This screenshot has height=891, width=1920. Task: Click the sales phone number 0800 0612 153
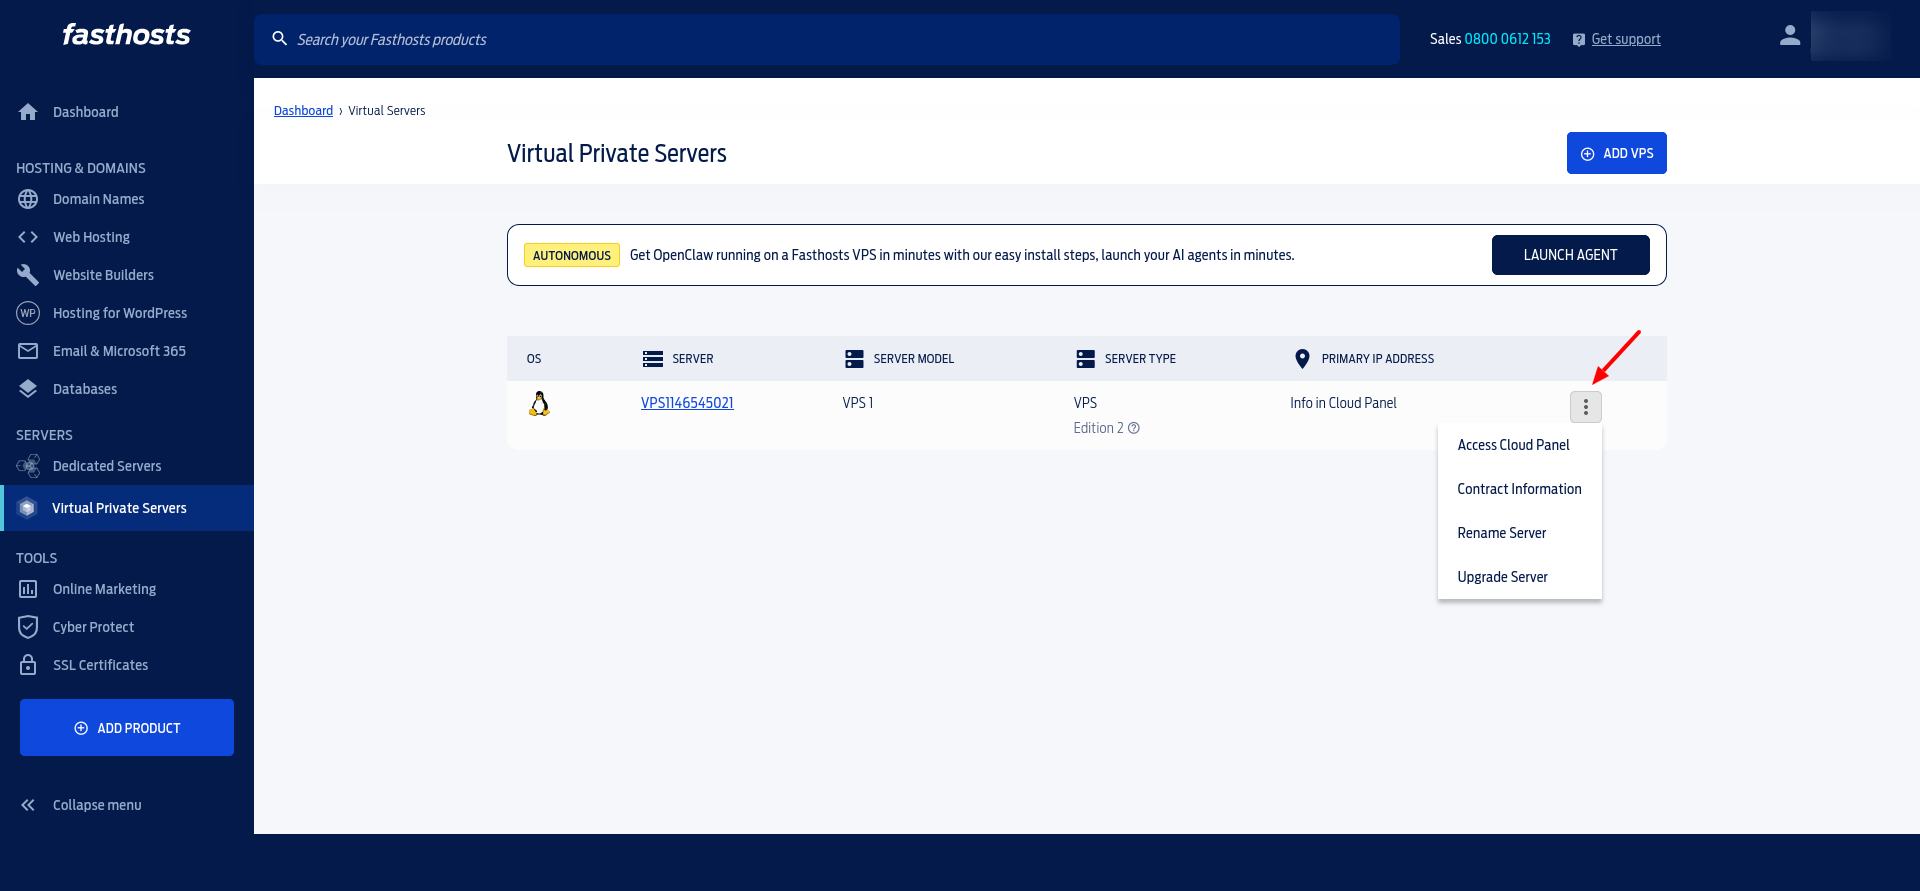[x=1508, y=39]
